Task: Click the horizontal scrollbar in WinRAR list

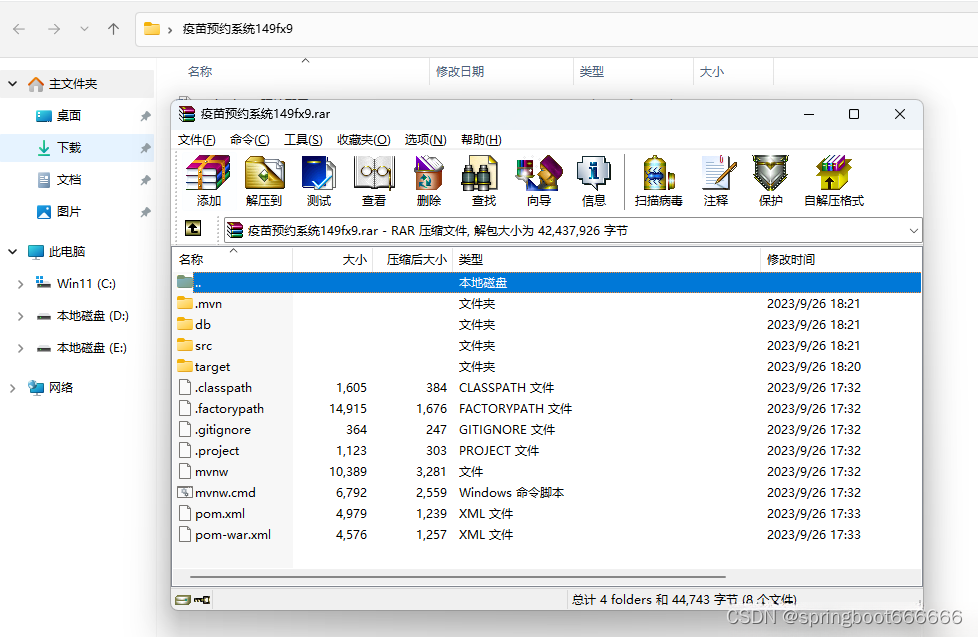Action: click(458, 577)
